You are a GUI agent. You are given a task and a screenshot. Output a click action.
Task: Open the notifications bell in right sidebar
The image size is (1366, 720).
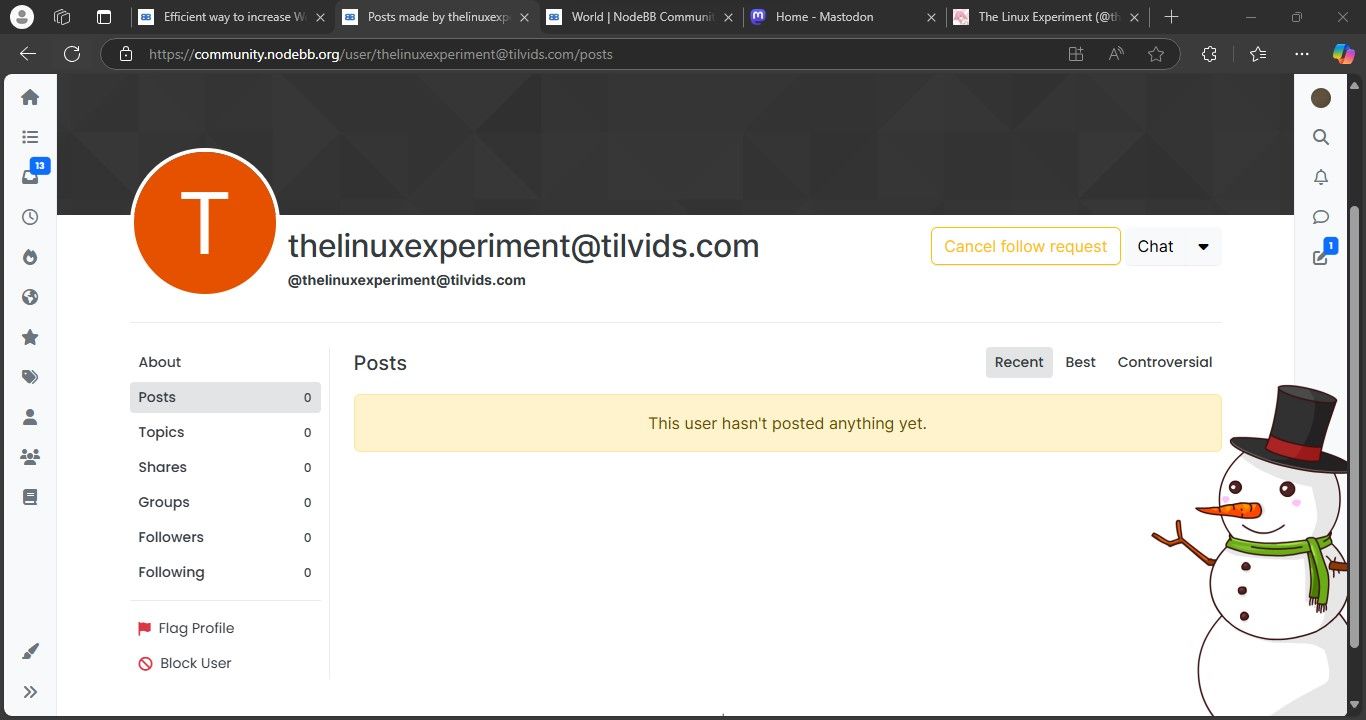coord(1321,177)
